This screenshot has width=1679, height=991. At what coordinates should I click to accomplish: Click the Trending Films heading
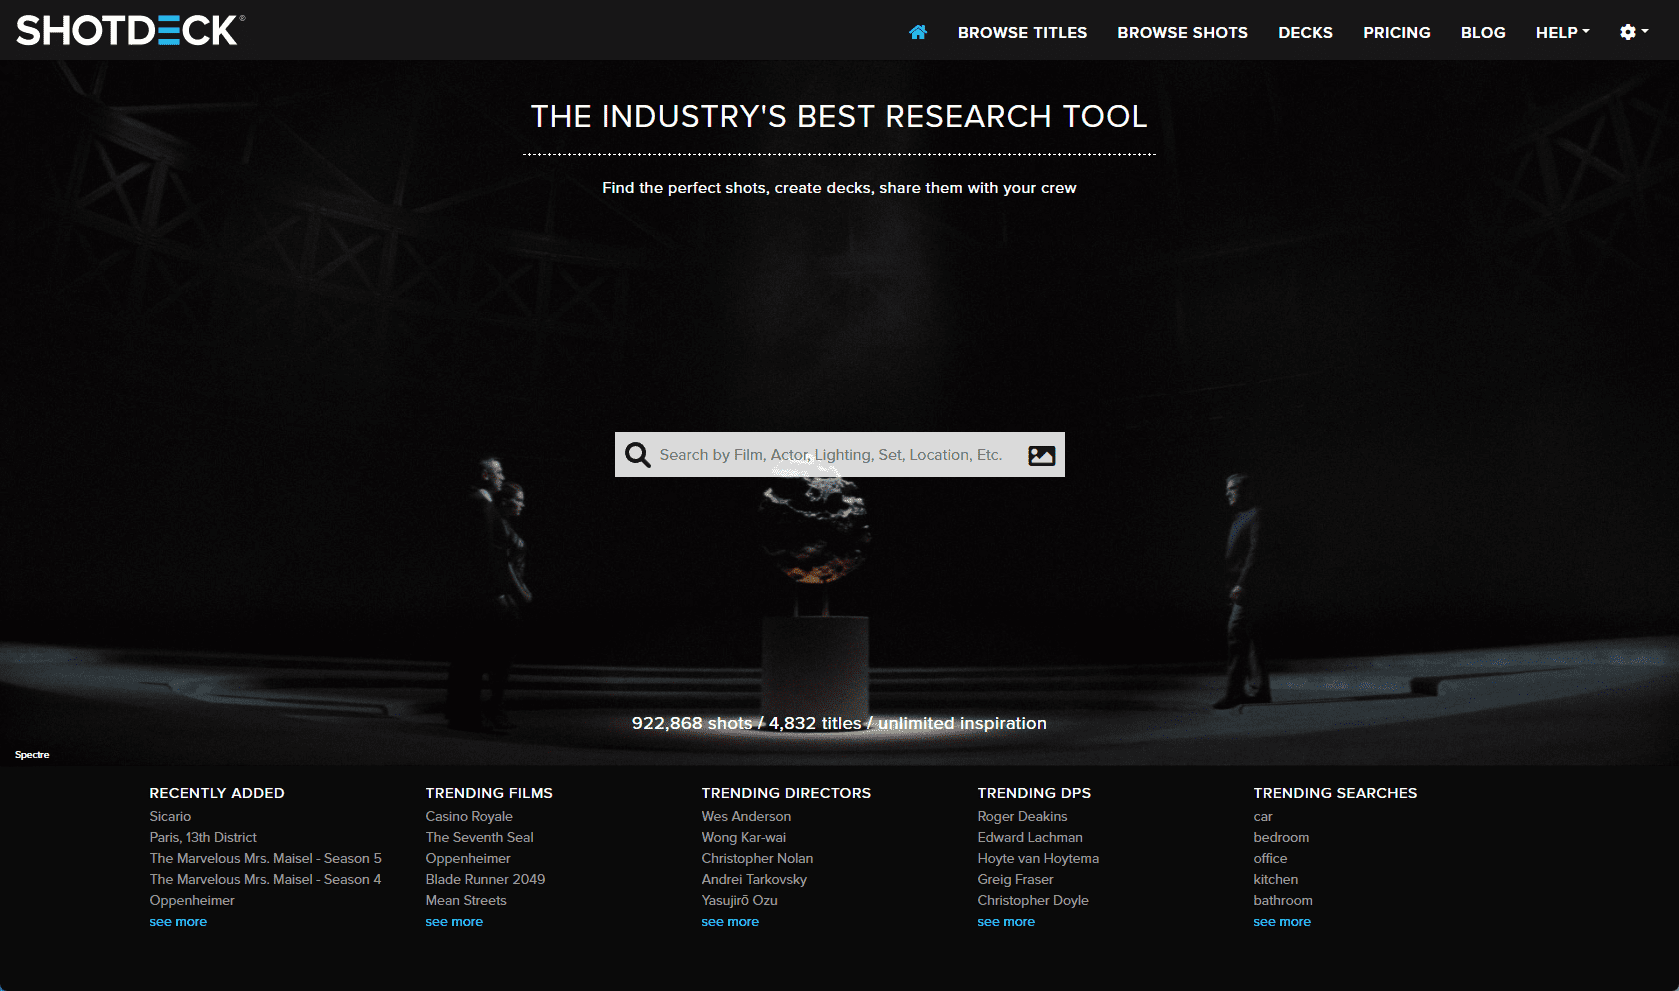click(489, 793)
